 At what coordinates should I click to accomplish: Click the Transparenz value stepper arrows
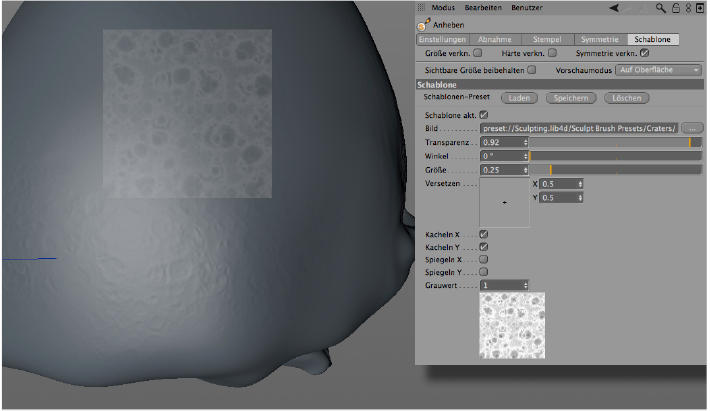[526, 143]
